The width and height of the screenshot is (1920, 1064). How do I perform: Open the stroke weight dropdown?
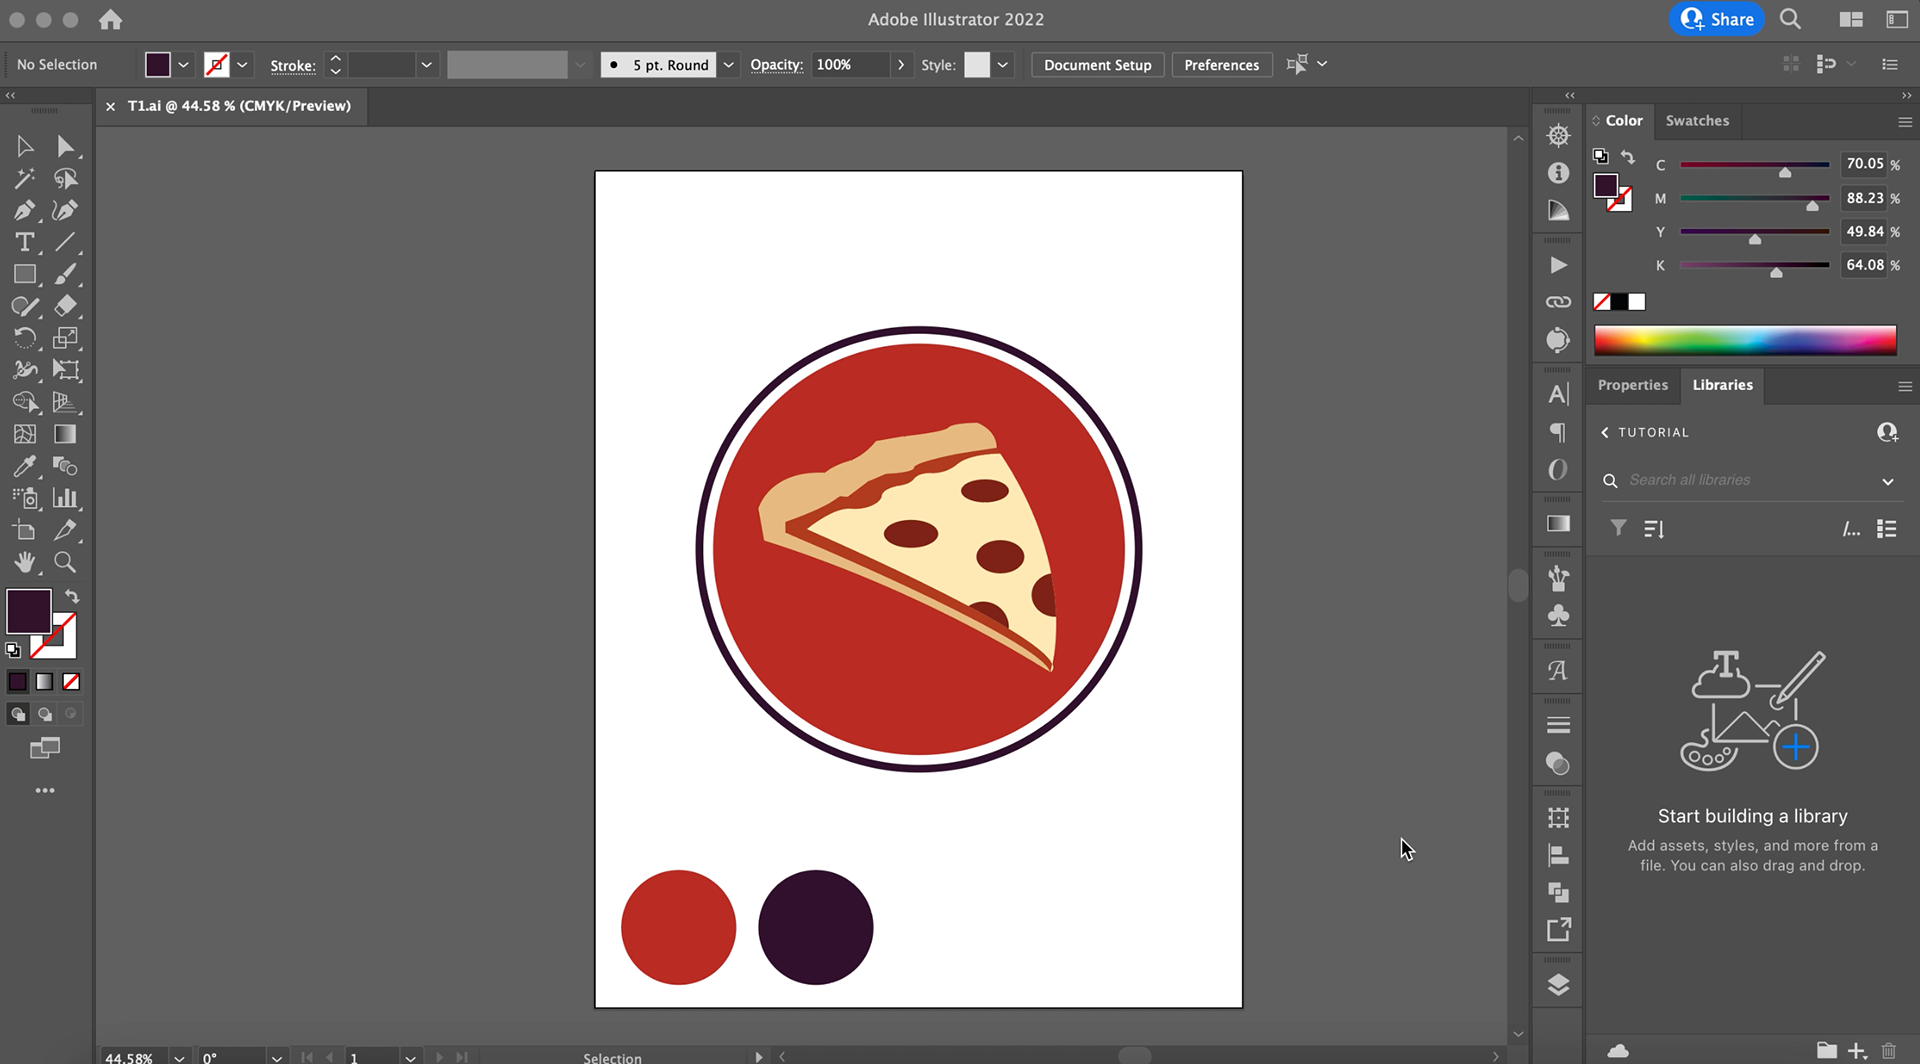point(427,65)
